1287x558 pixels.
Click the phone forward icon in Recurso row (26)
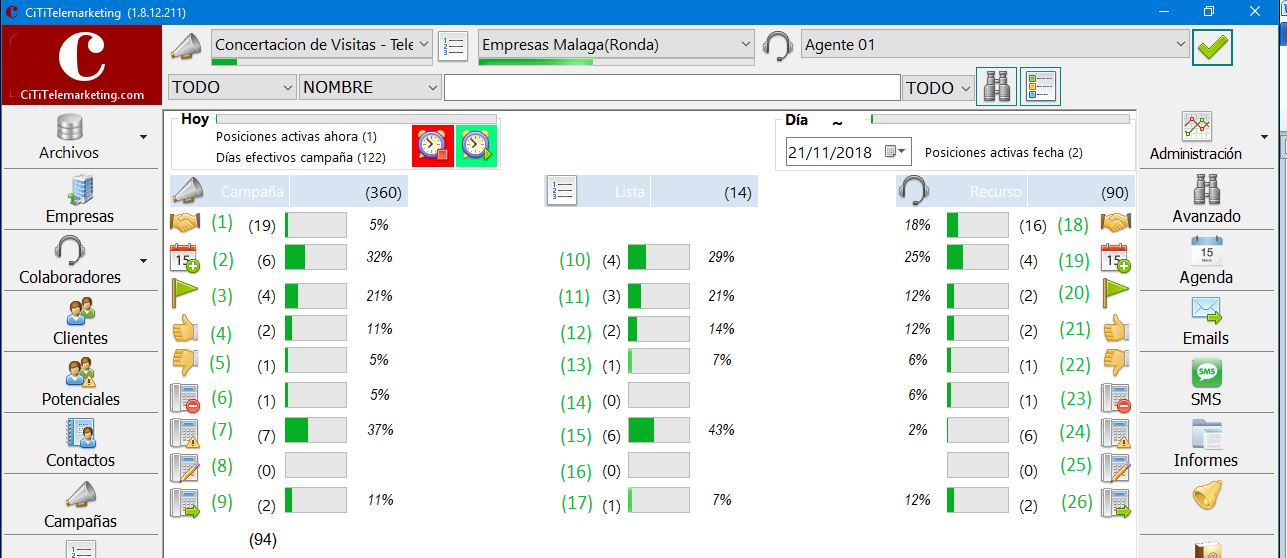coord(1116,502)
